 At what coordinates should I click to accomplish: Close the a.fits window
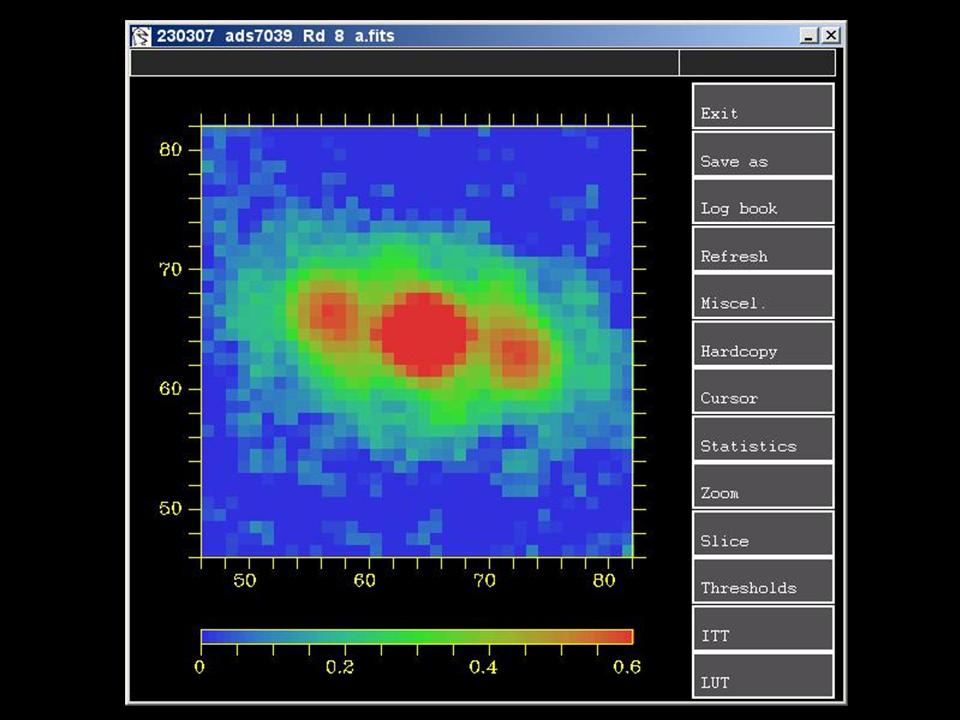(x=830, y=36)
